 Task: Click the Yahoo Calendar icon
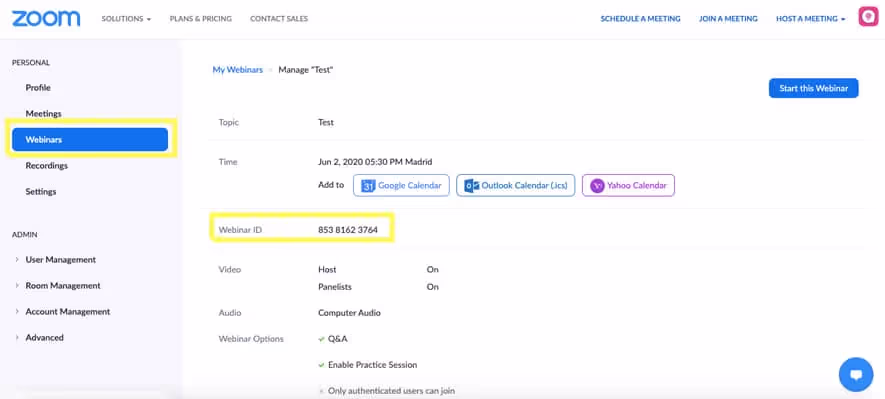[597, 185]
